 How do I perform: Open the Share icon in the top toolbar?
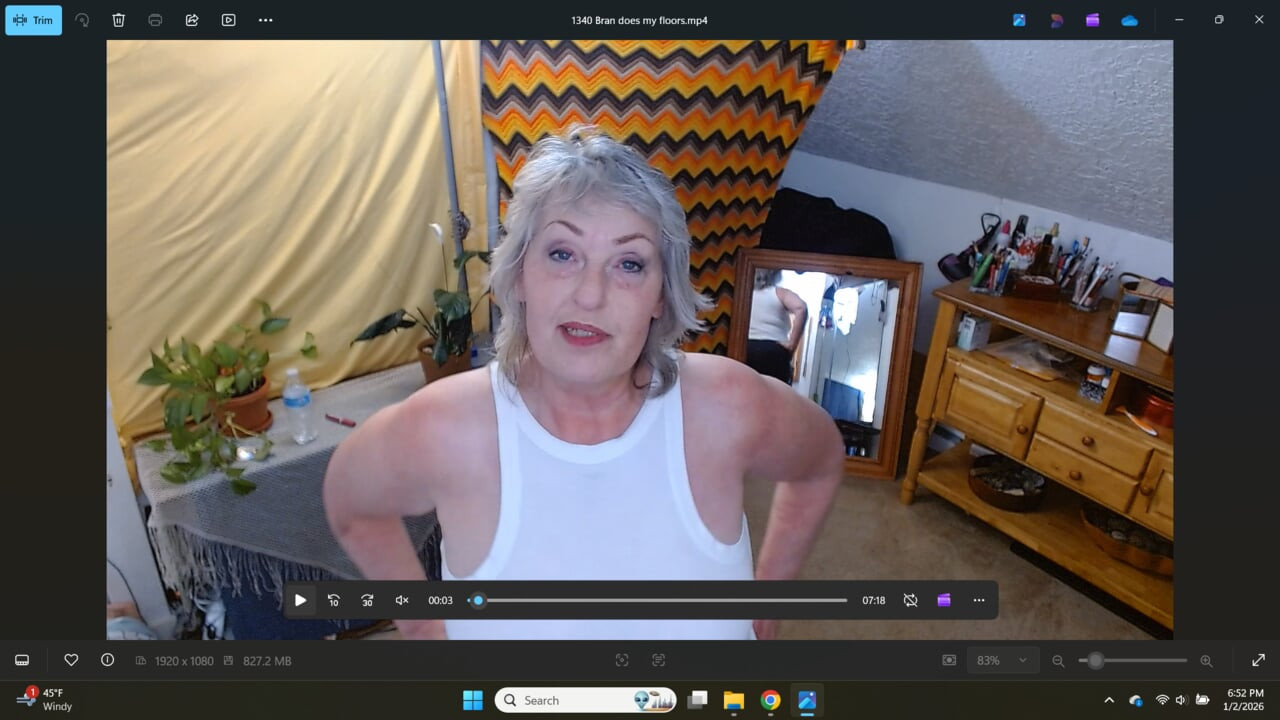[x=192, y=20]
